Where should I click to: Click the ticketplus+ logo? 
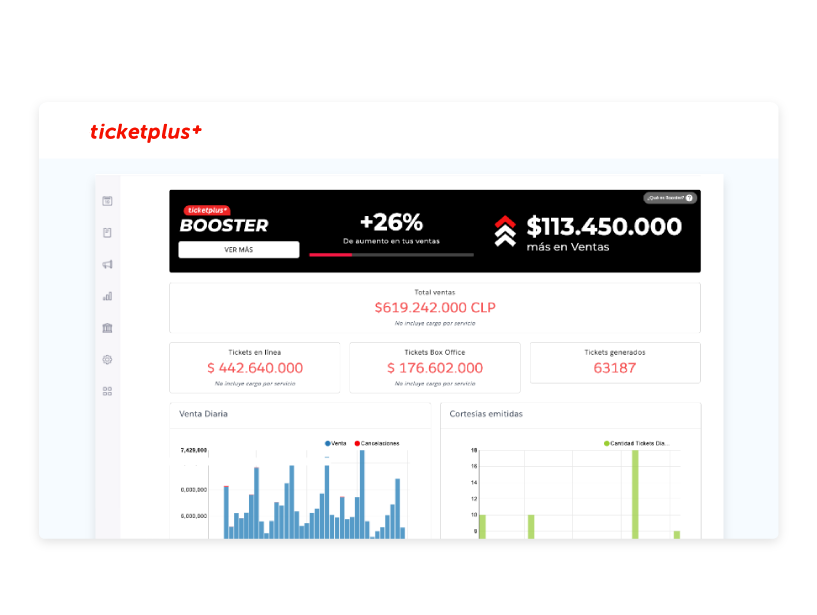coord(145,132)
